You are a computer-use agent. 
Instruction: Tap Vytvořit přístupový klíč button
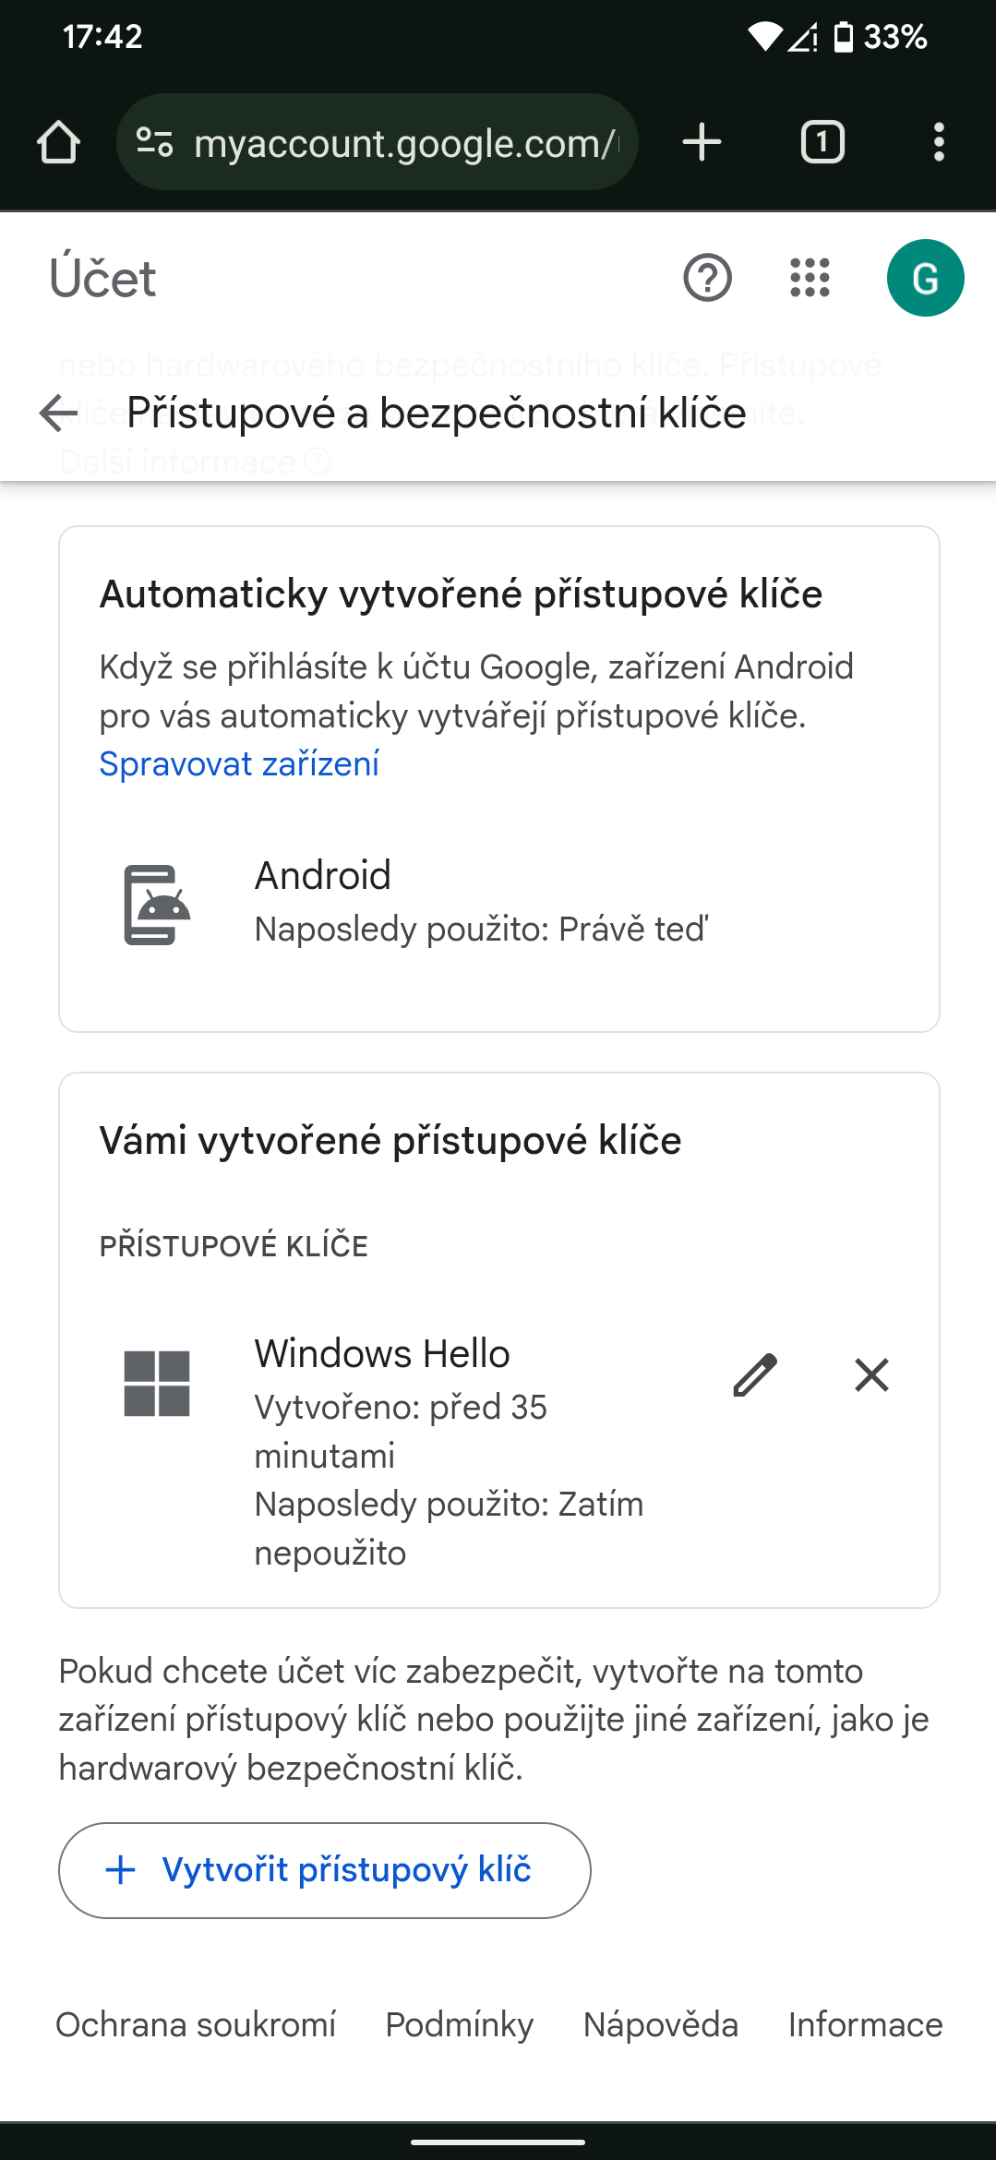(x=325, y=1870)
